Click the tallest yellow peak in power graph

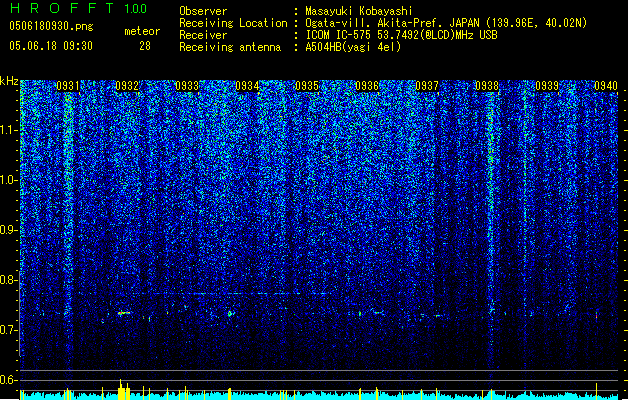(x=121, y=389)
